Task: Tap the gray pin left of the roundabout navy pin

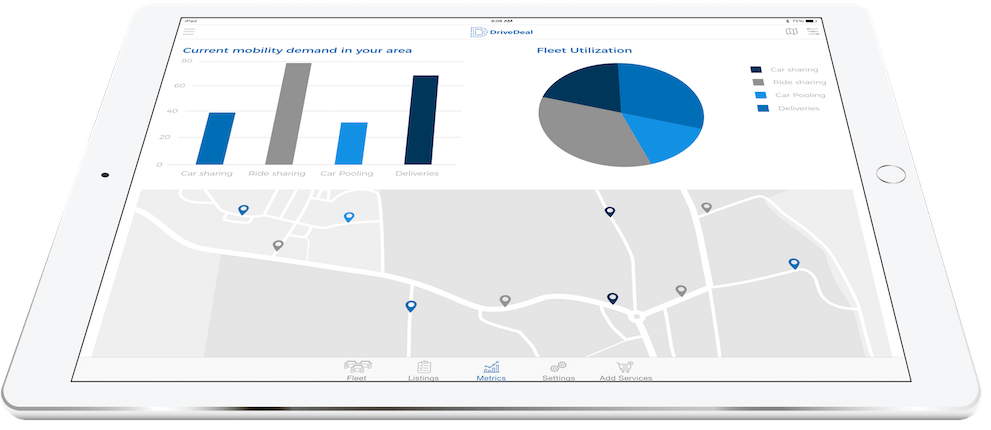Action: pyautogui.click(x=504, y=301)
